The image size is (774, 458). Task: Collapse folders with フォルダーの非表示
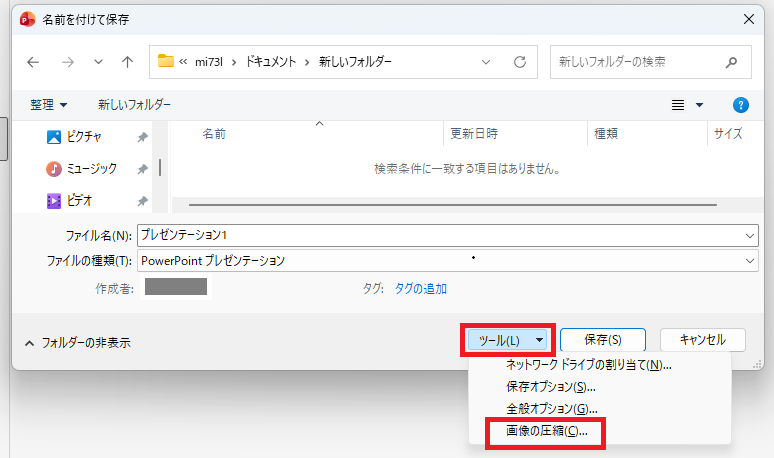(x=77, y=342)
